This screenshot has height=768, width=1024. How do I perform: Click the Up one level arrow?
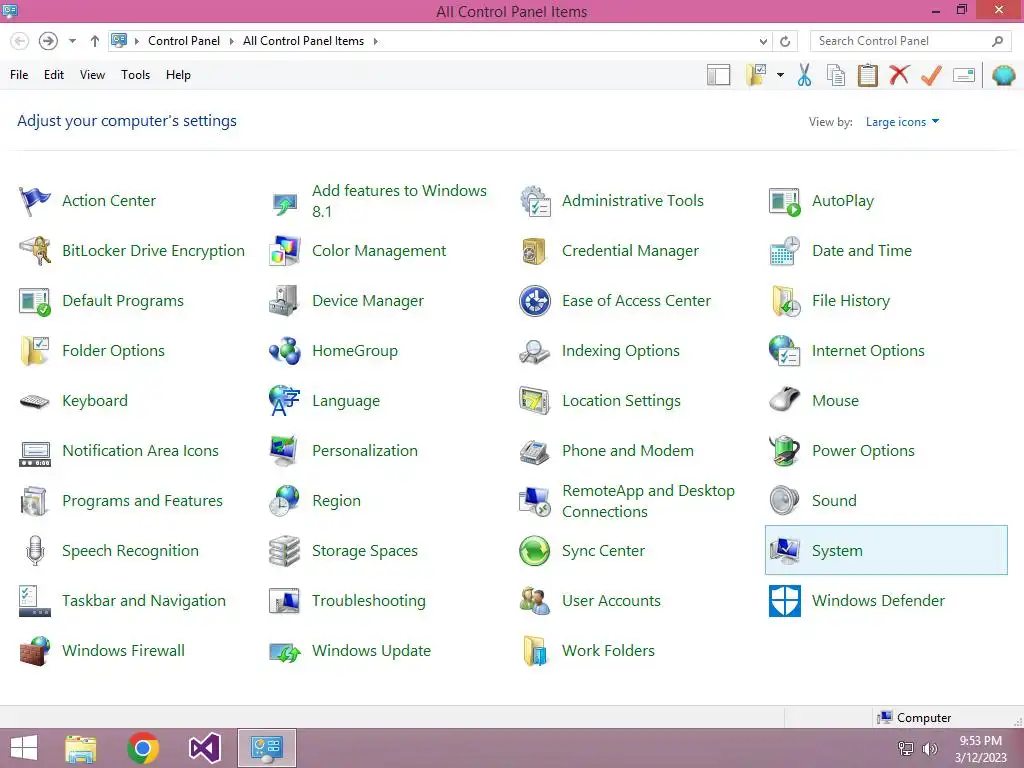coord(95,41)
